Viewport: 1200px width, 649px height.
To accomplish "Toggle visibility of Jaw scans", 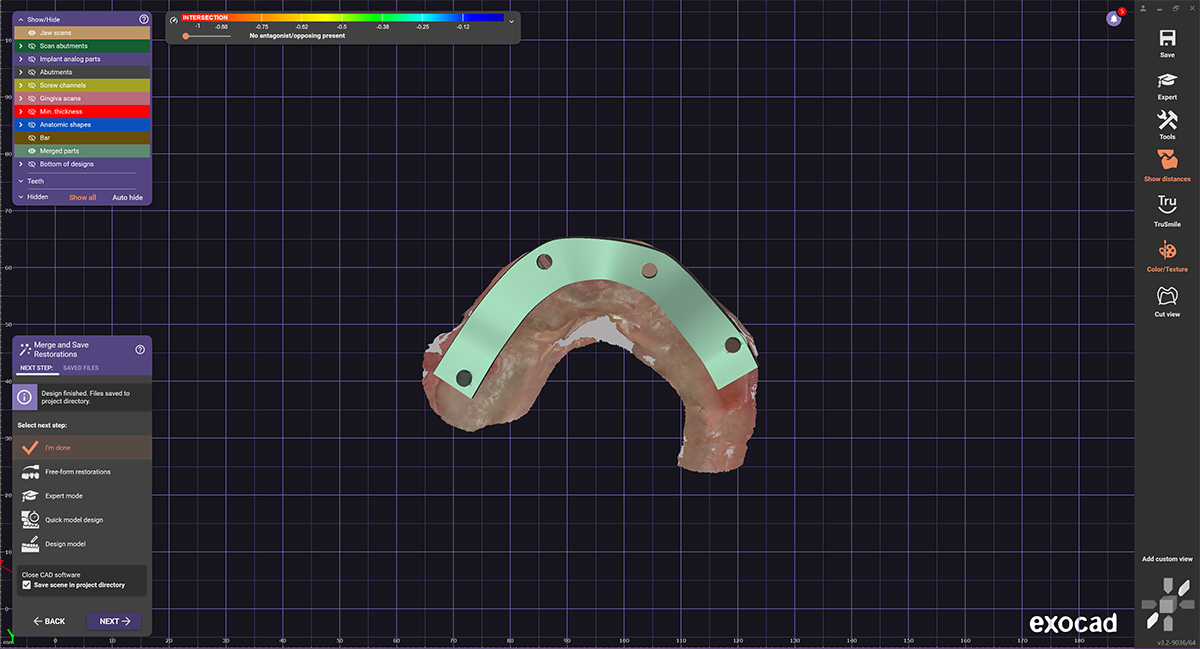I will click(32, 33).
